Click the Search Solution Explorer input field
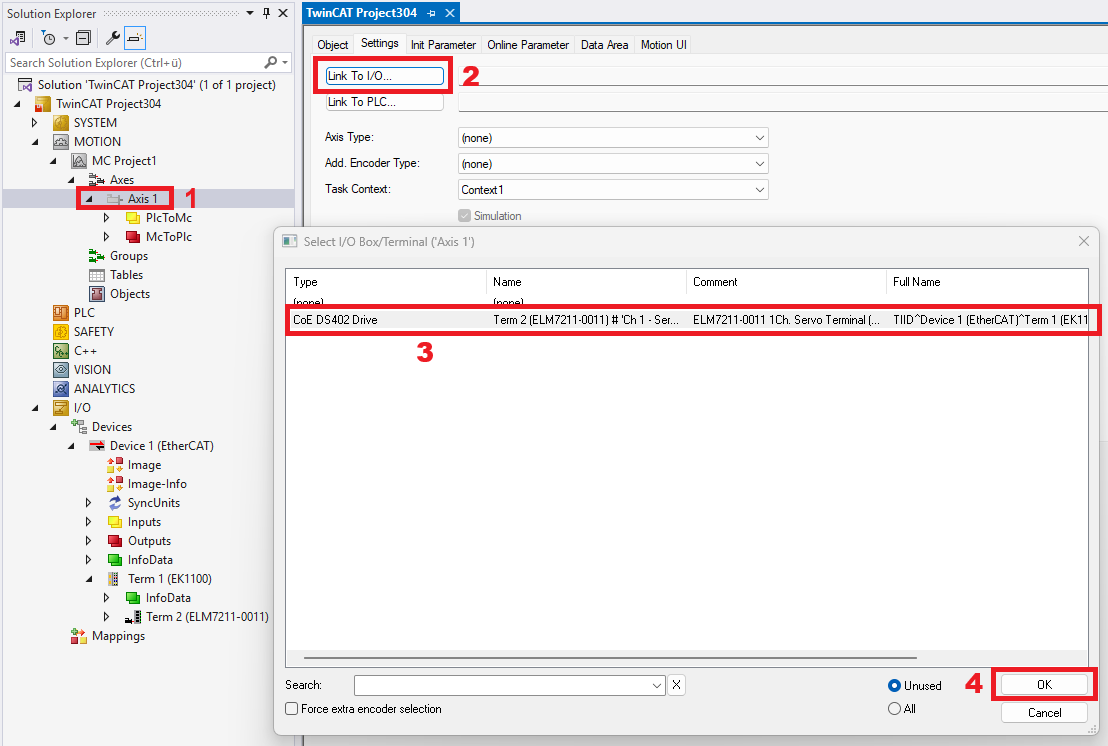Image resolution: width=1108 pixels, height=746 pixels. pos(134,63)
